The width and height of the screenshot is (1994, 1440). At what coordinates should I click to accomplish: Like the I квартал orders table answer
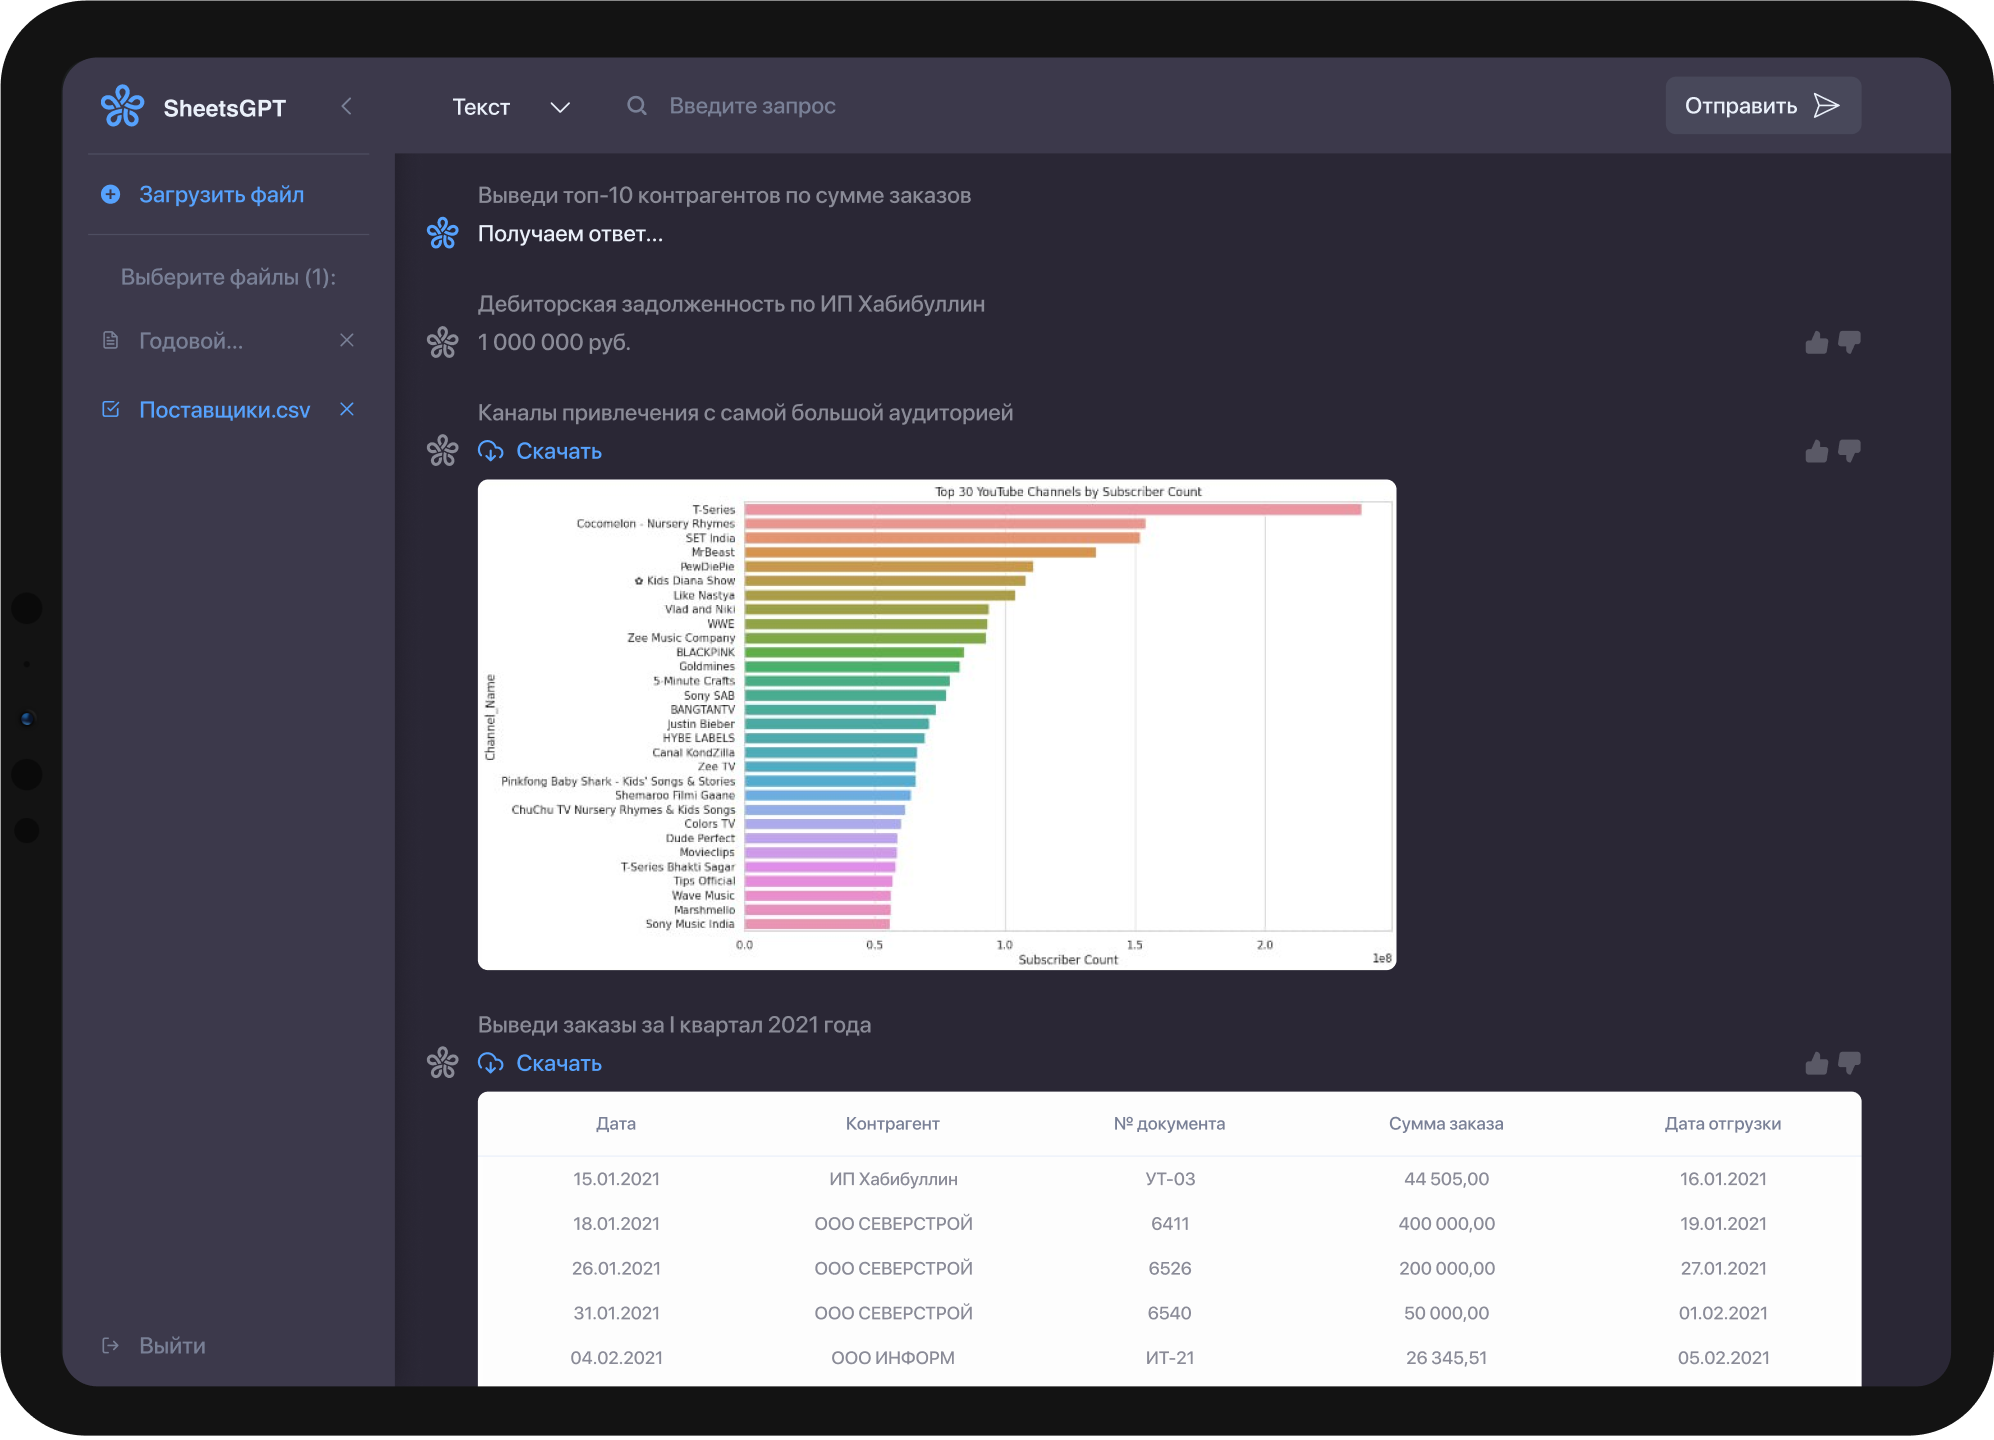click(x=1817, y=1064)
